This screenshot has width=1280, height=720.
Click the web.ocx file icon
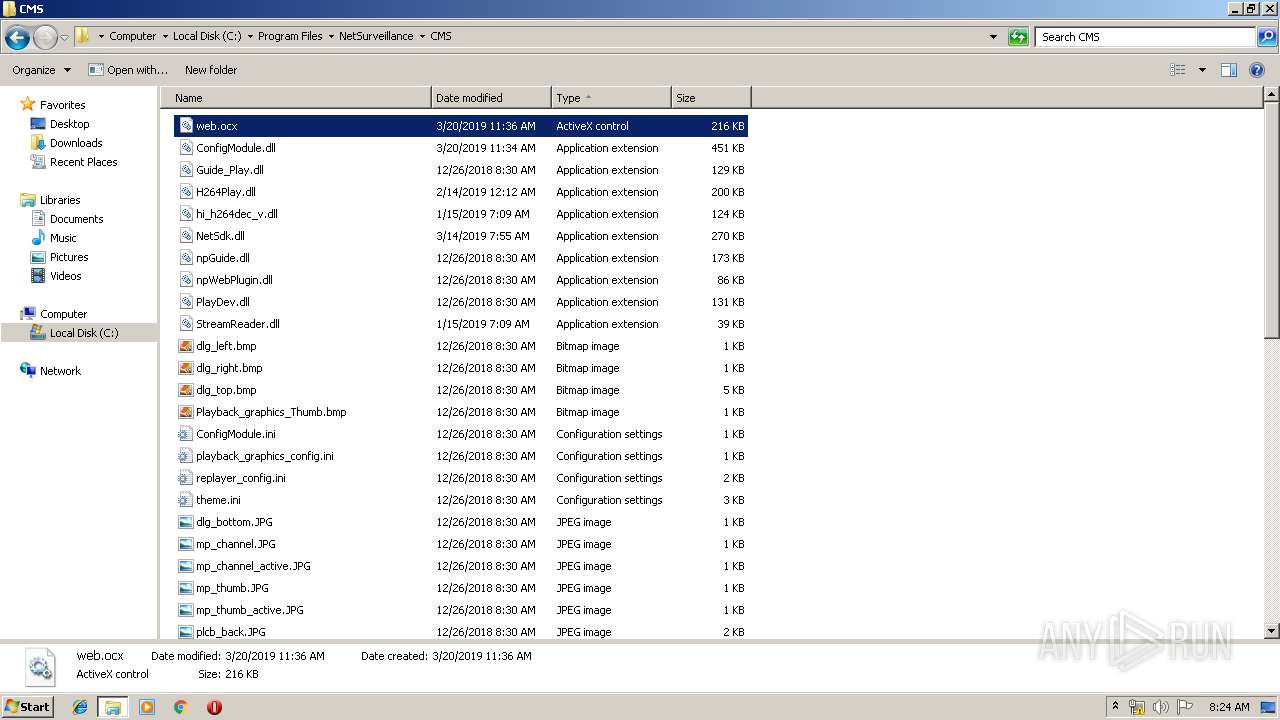click(185, 126)
